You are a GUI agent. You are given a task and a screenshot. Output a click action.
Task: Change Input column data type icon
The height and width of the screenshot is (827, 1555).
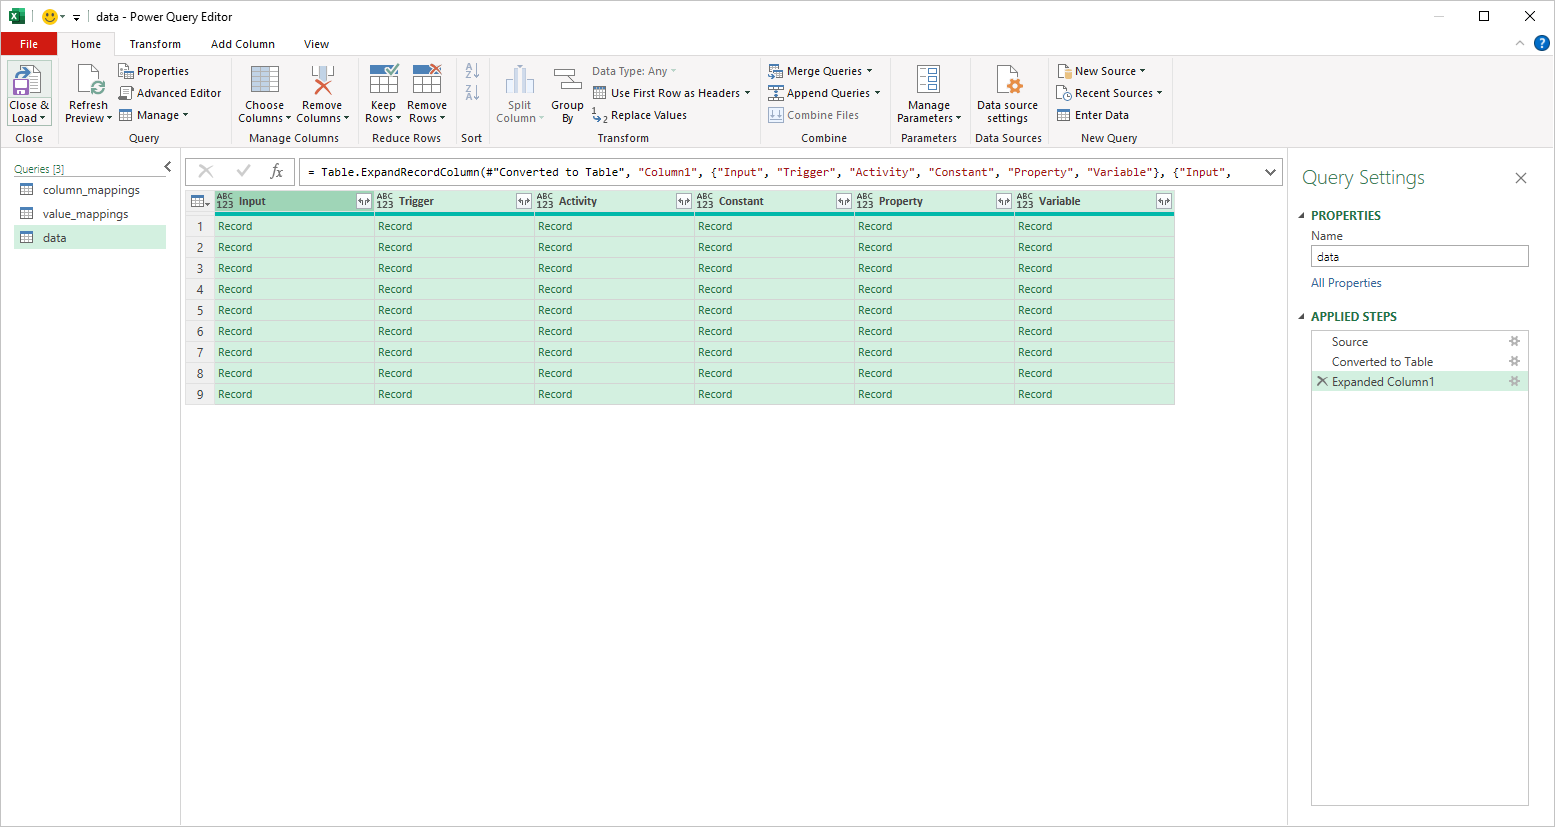(x=225, y=201)
